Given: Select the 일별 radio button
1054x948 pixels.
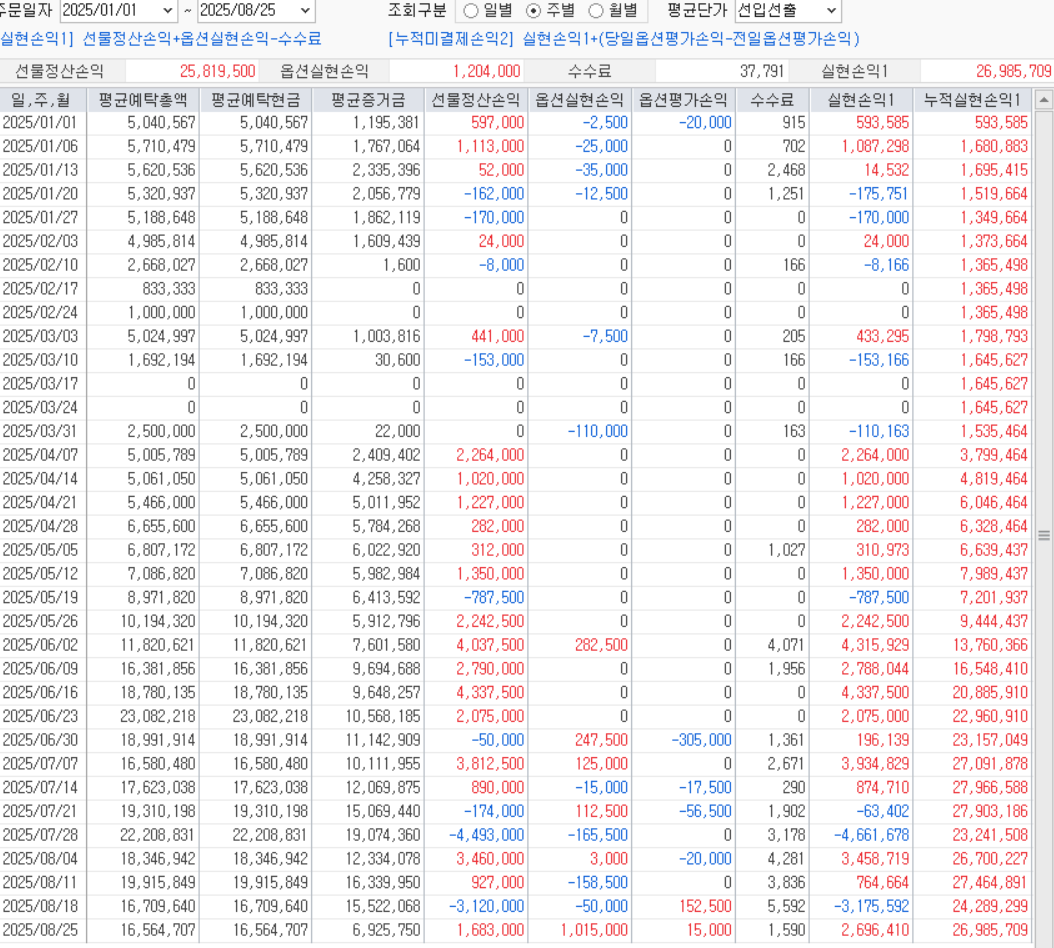Looking at the screenshot, I should point(471,11).
